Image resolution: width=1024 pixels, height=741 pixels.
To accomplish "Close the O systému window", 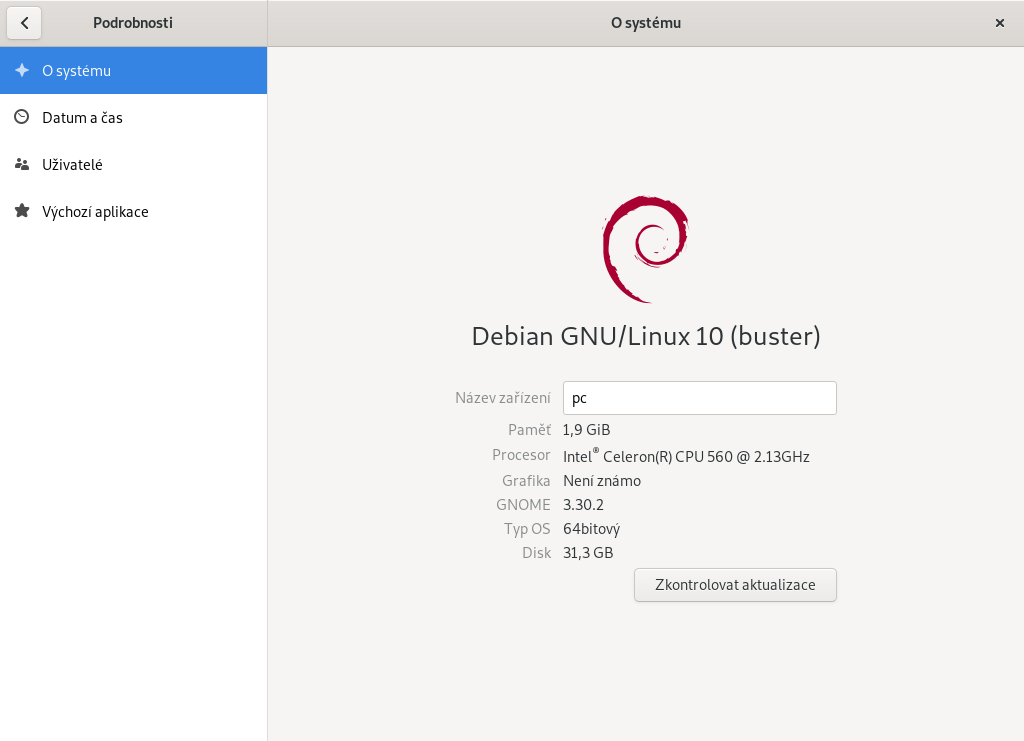I will pos(999,24).
